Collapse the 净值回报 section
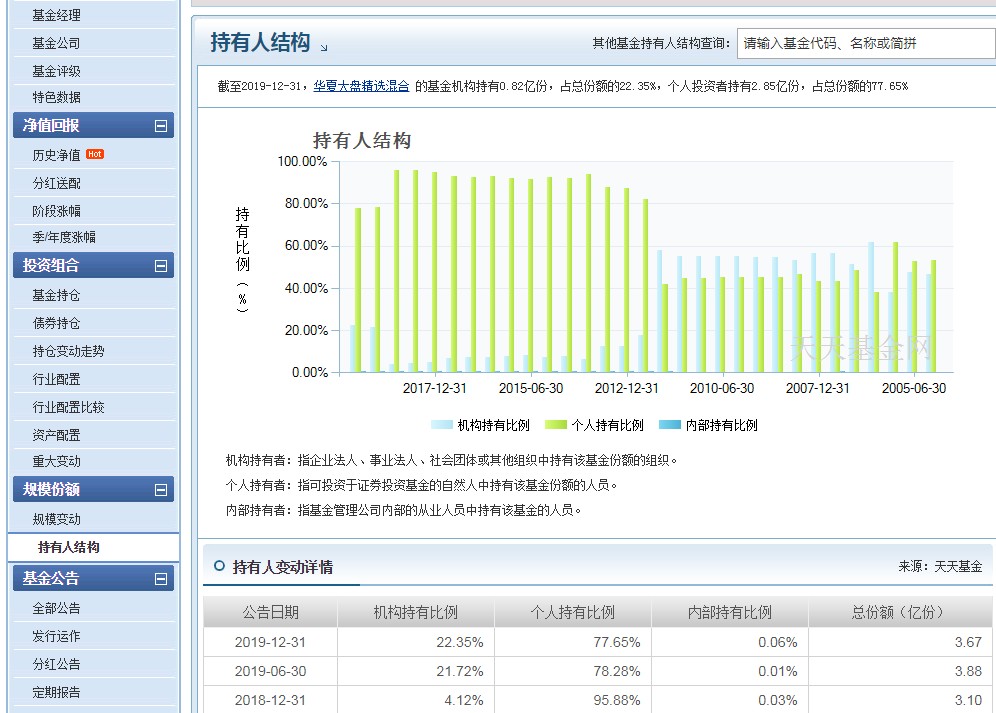Image resolution: width=996 pixels, height=713 pixels. (x=162, y=127)
